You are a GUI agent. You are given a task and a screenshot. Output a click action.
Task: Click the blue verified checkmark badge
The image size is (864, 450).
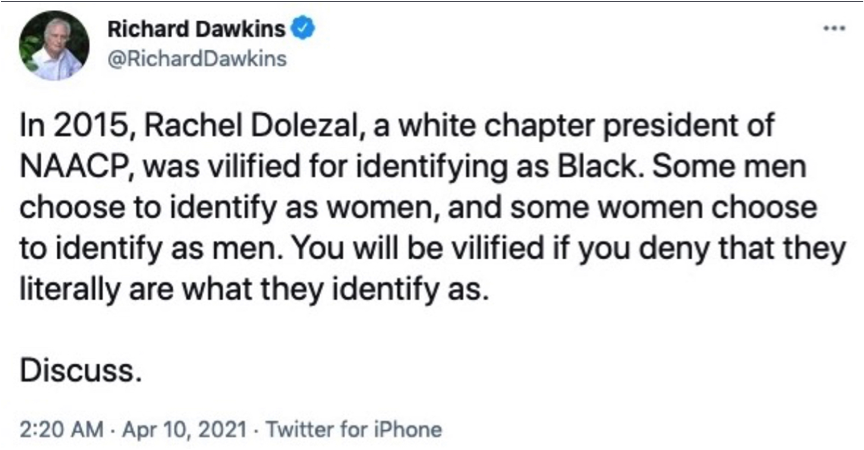[303, 29]
